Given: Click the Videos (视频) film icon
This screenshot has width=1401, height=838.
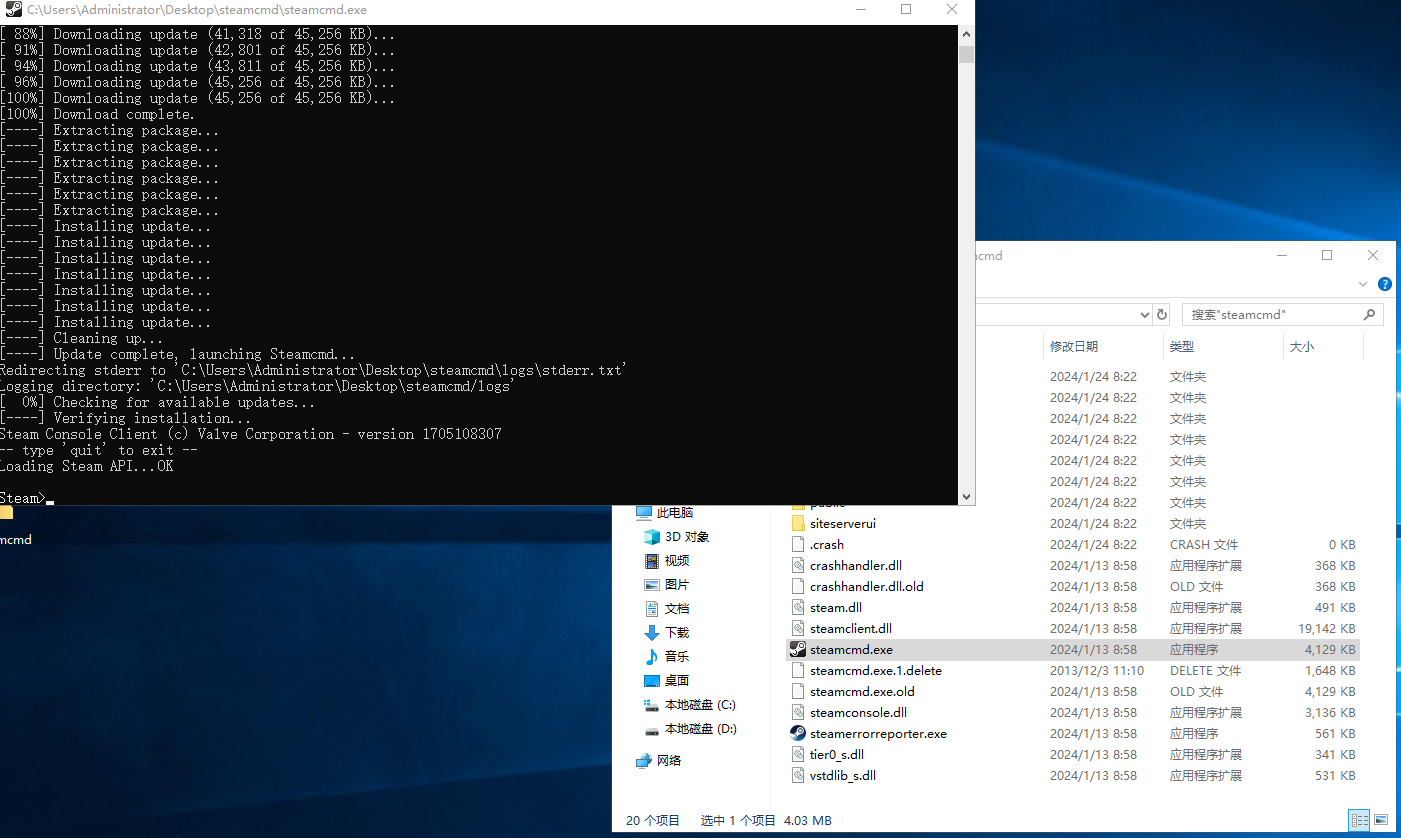Looking at the screenshot, I should tap(652, 560).
